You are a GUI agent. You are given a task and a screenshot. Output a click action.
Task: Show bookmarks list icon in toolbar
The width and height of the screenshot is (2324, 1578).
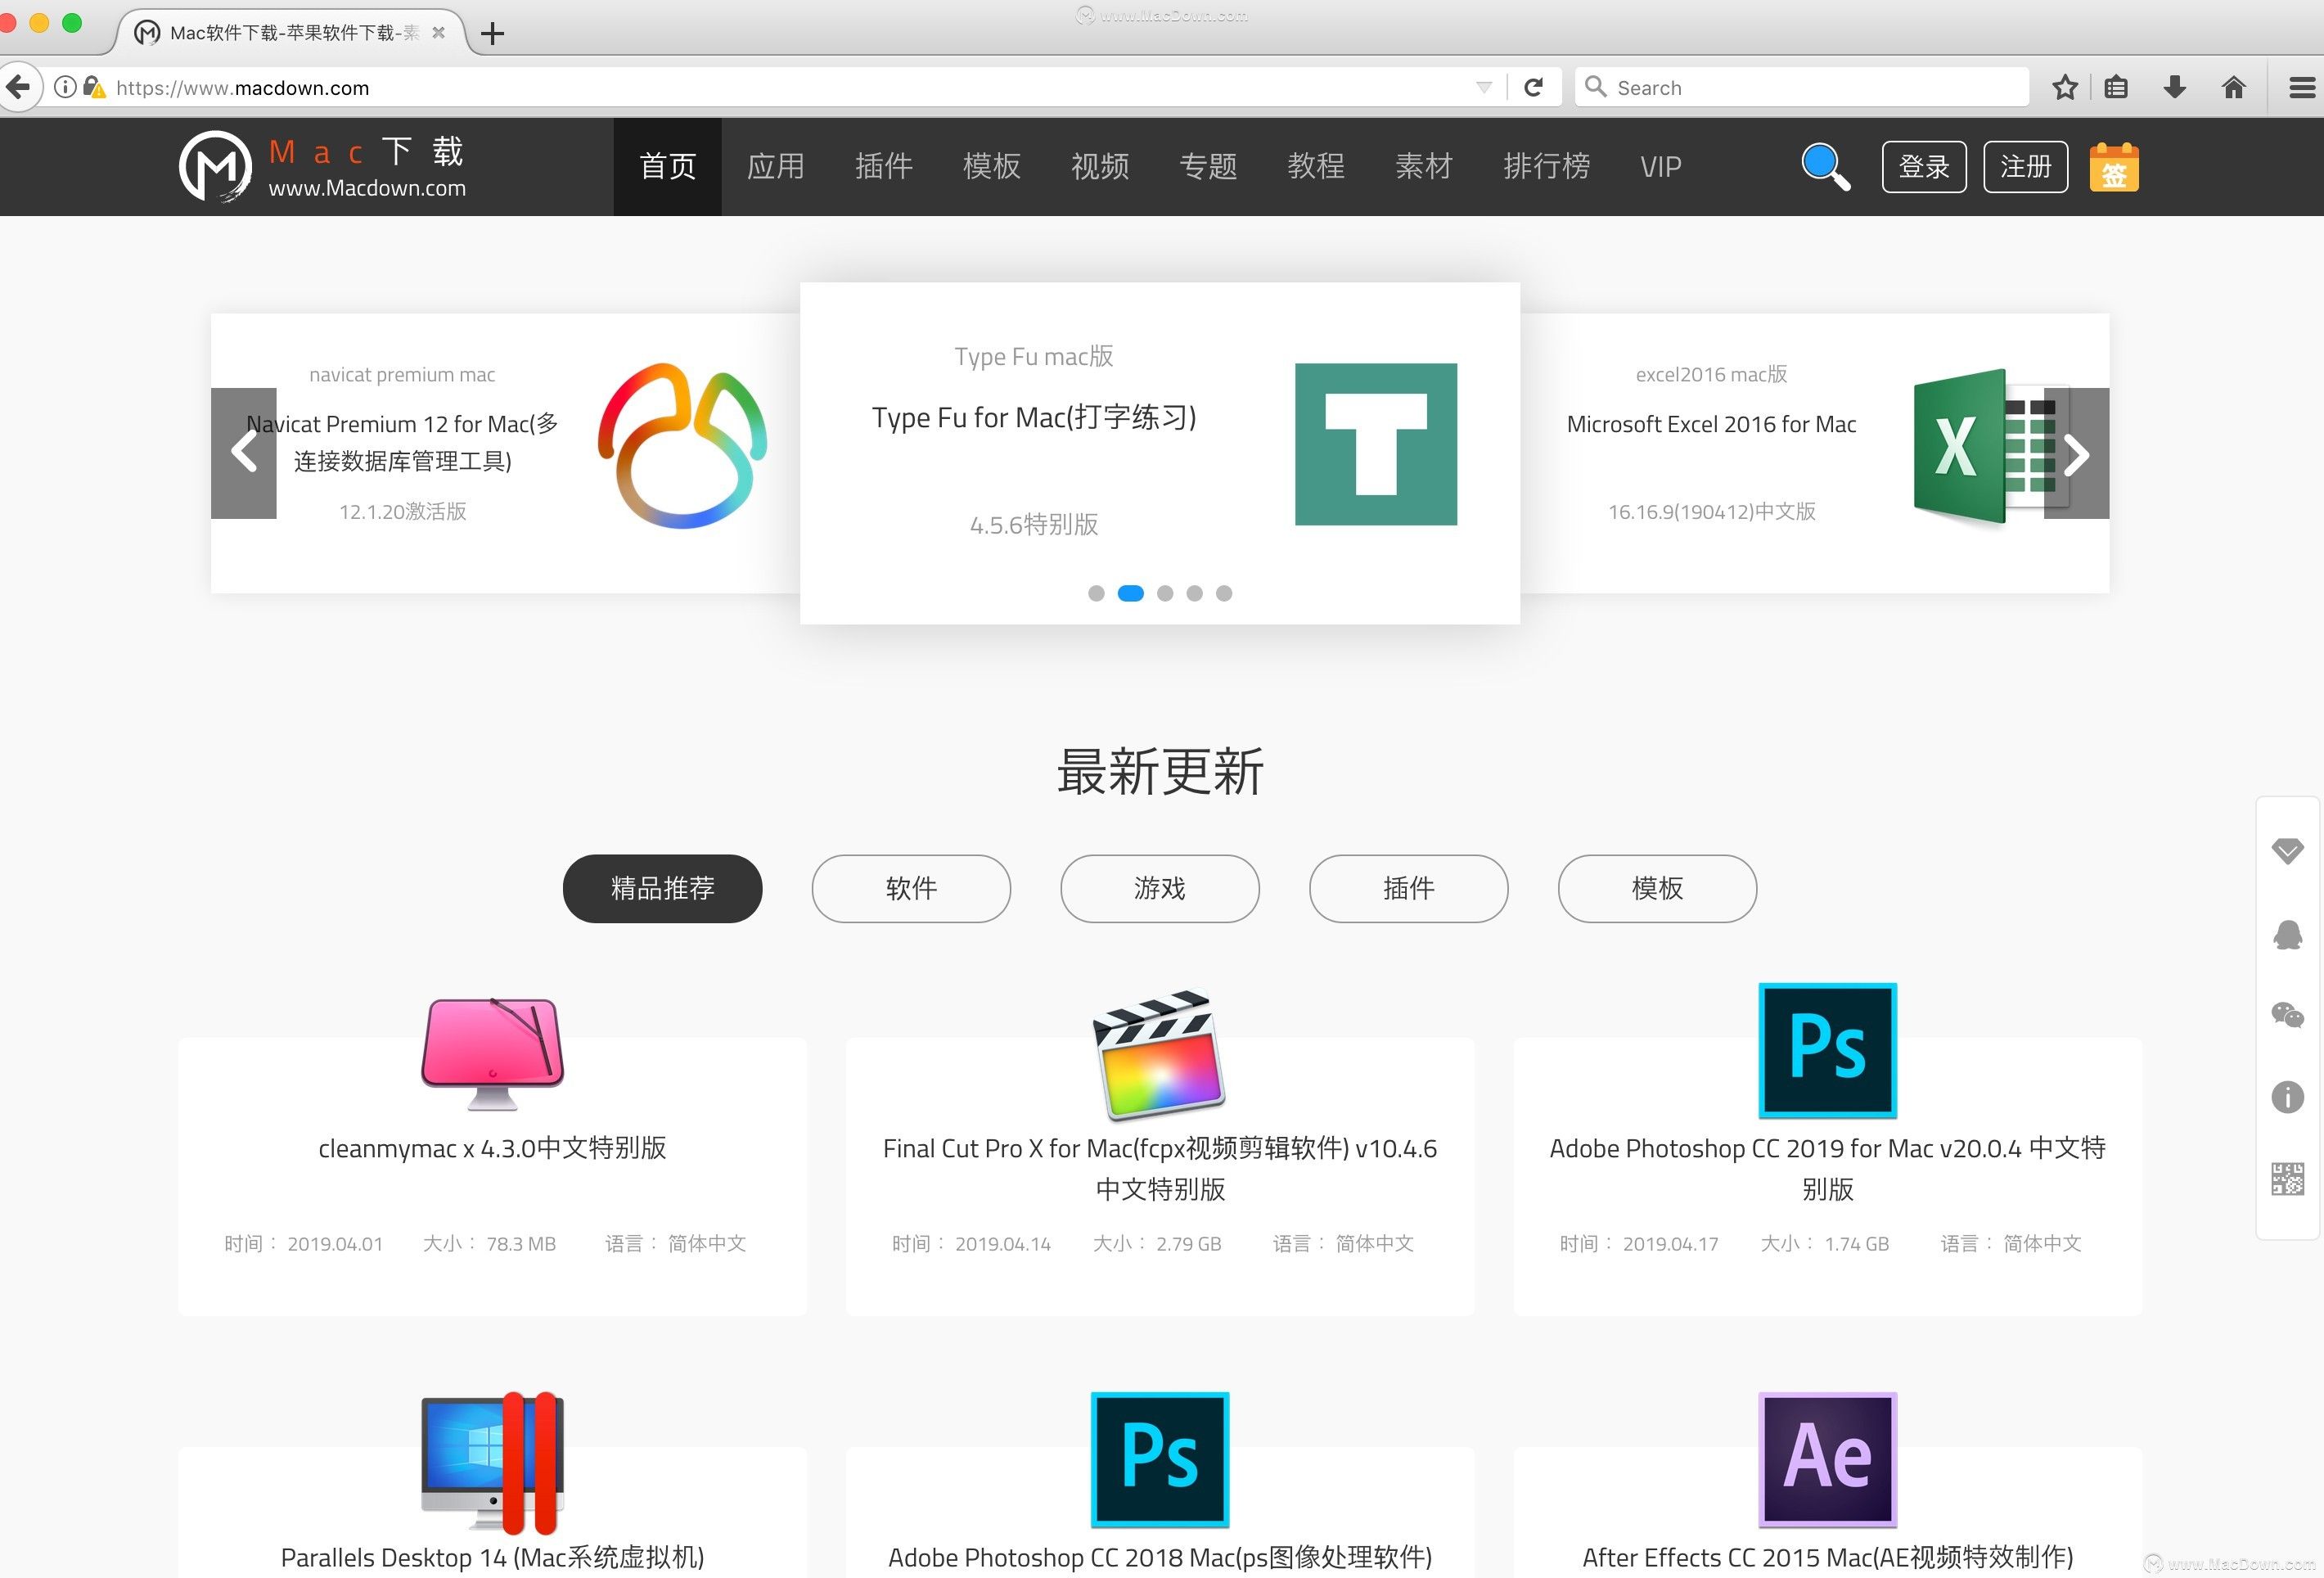(x=2116, y=88)
